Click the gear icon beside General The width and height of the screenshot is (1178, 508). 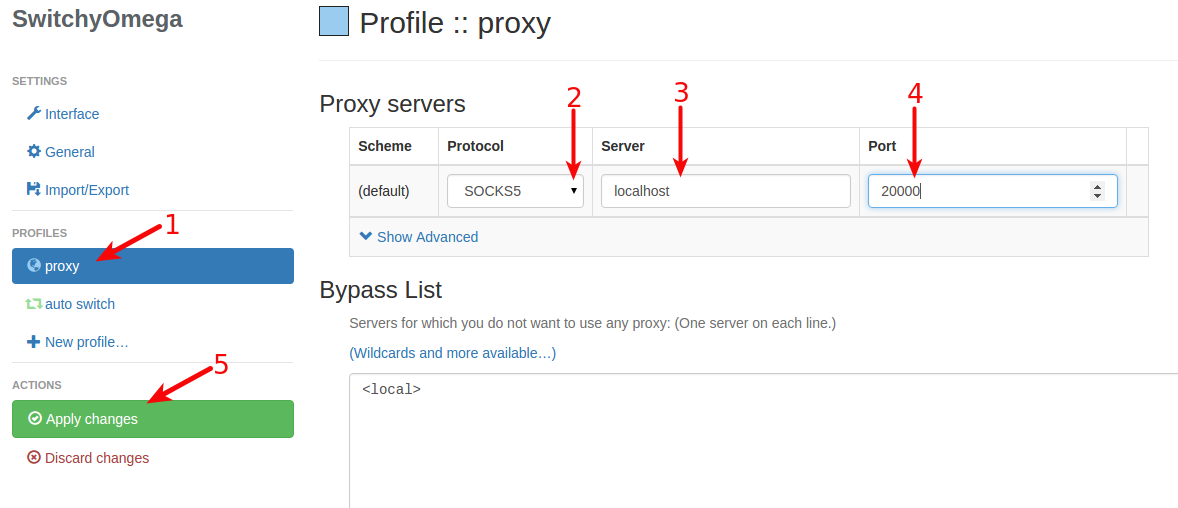[34, 151]
